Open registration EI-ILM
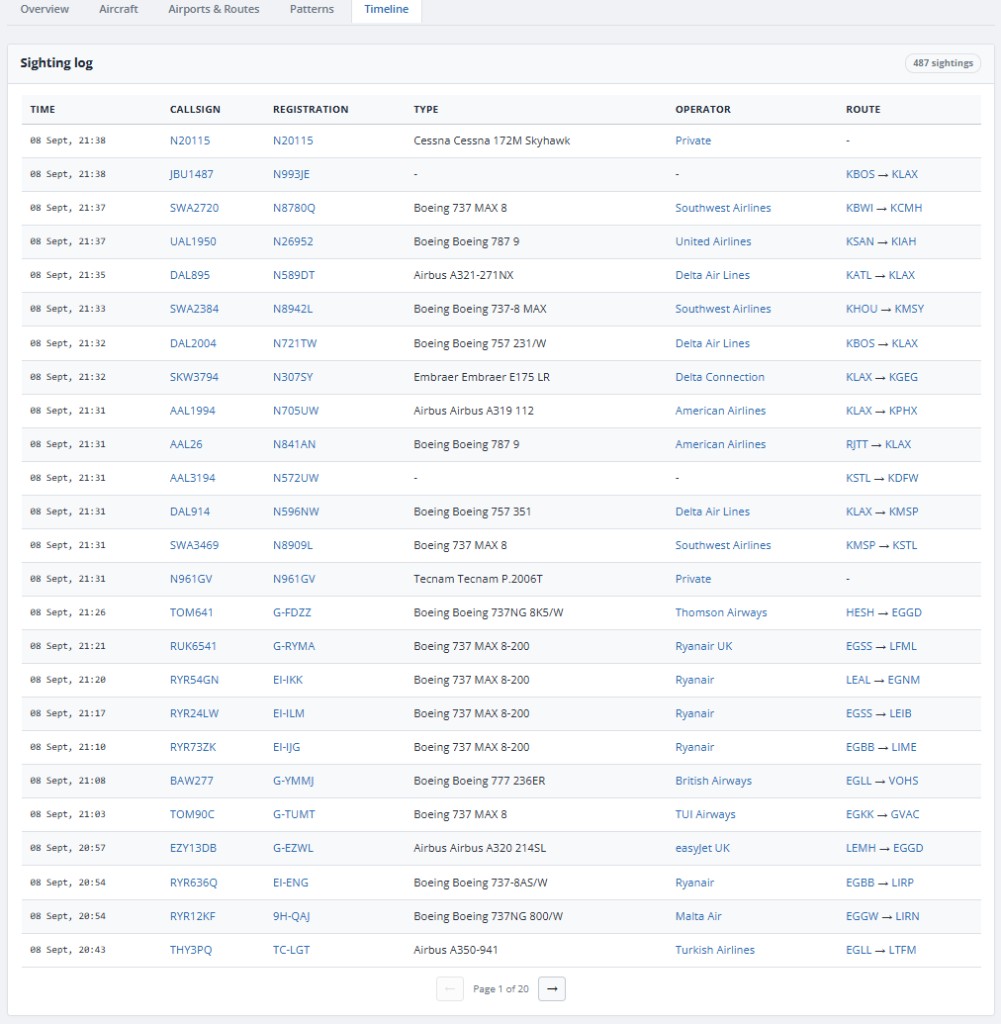 (x=289, y=714)
